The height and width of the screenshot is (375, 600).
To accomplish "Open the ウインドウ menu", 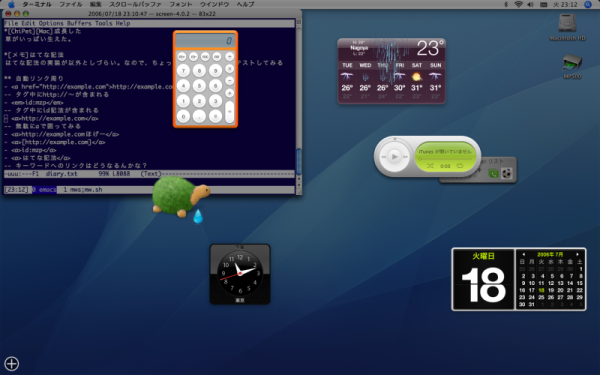I will click(214, 4).
